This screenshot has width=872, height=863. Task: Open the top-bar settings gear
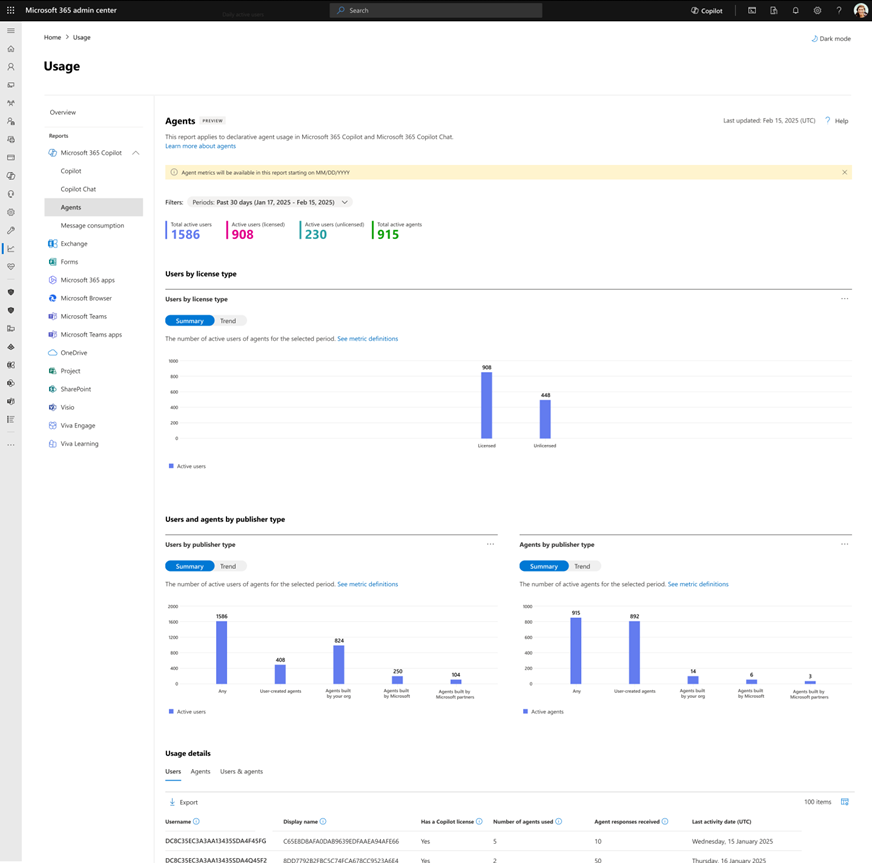pos(817,10)
